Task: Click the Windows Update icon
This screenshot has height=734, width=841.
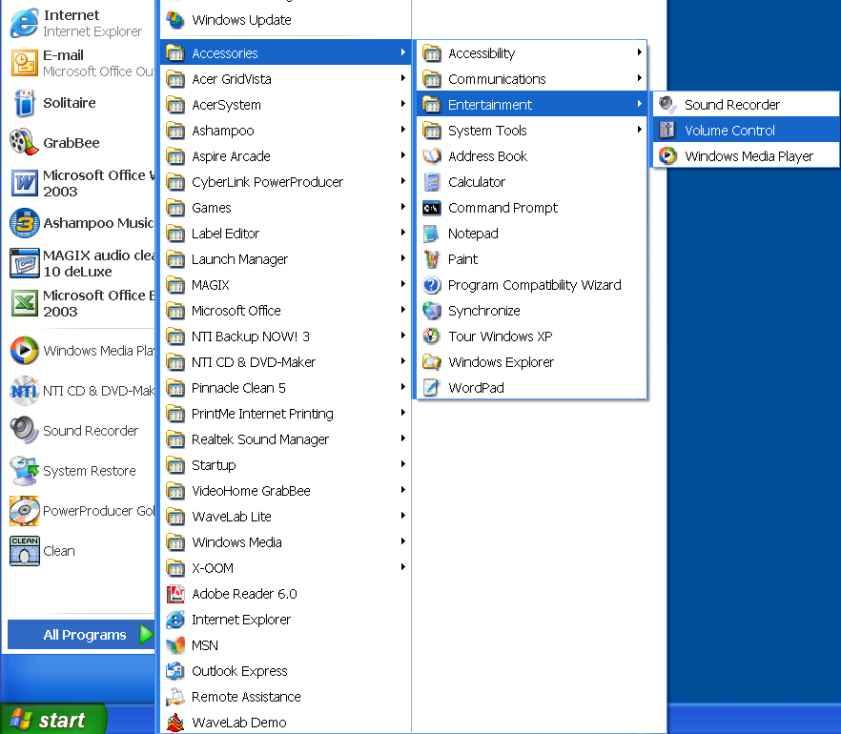Action: [175, 20]
